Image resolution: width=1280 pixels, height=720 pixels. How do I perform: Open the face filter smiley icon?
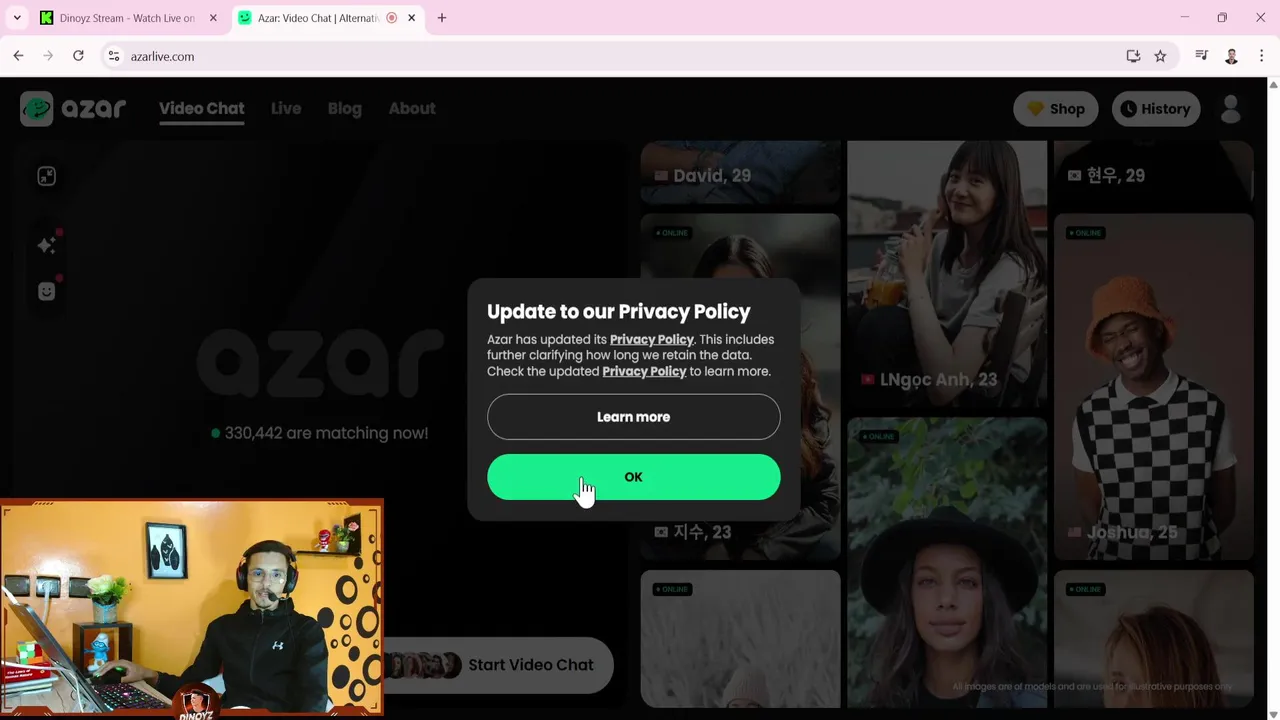click(x=46, y=291)
